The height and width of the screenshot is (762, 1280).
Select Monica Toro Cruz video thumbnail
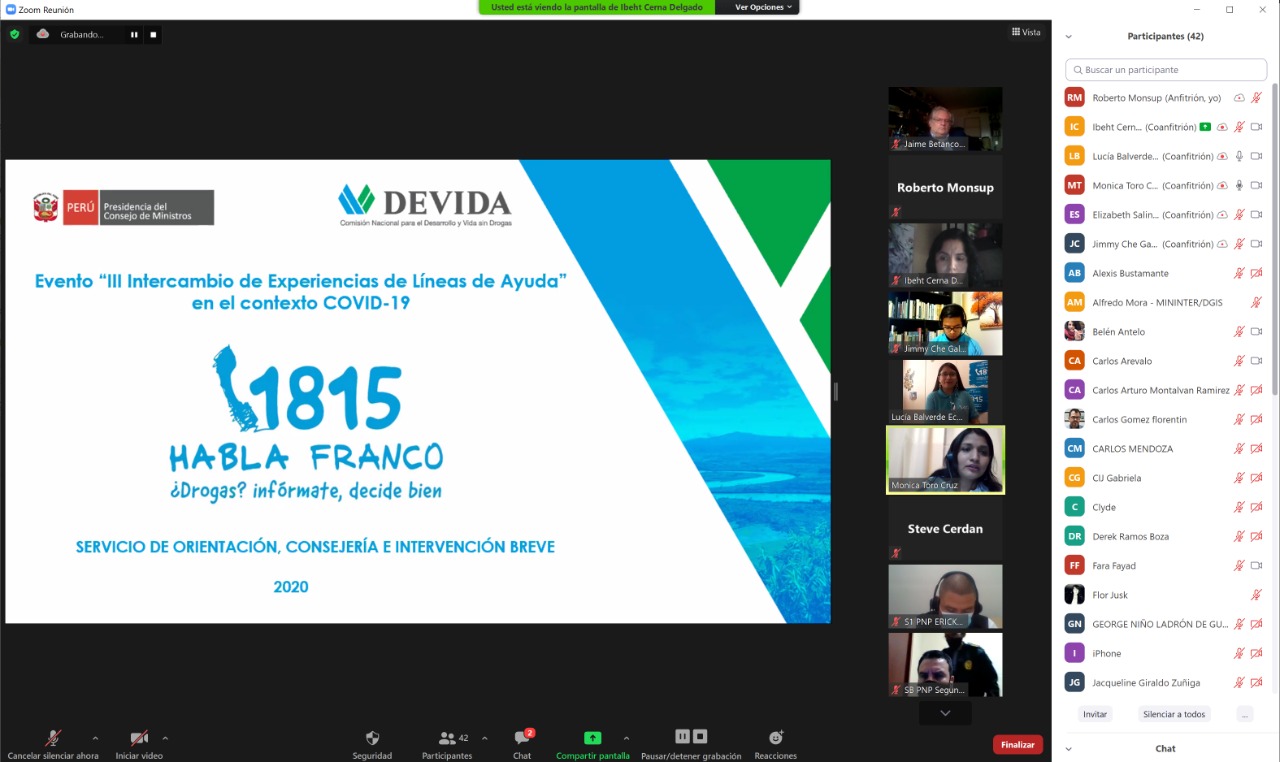(x=945, y=460)
